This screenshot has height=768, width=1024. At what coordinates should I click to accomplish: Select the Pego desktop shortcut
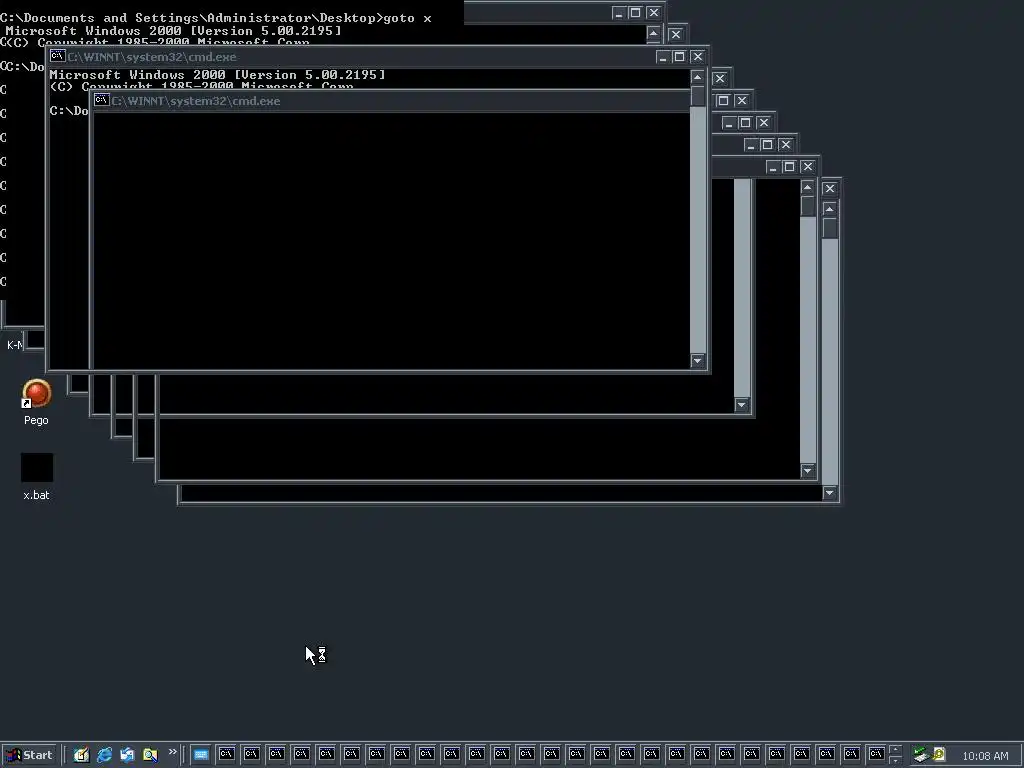click(x=36, y=403)
